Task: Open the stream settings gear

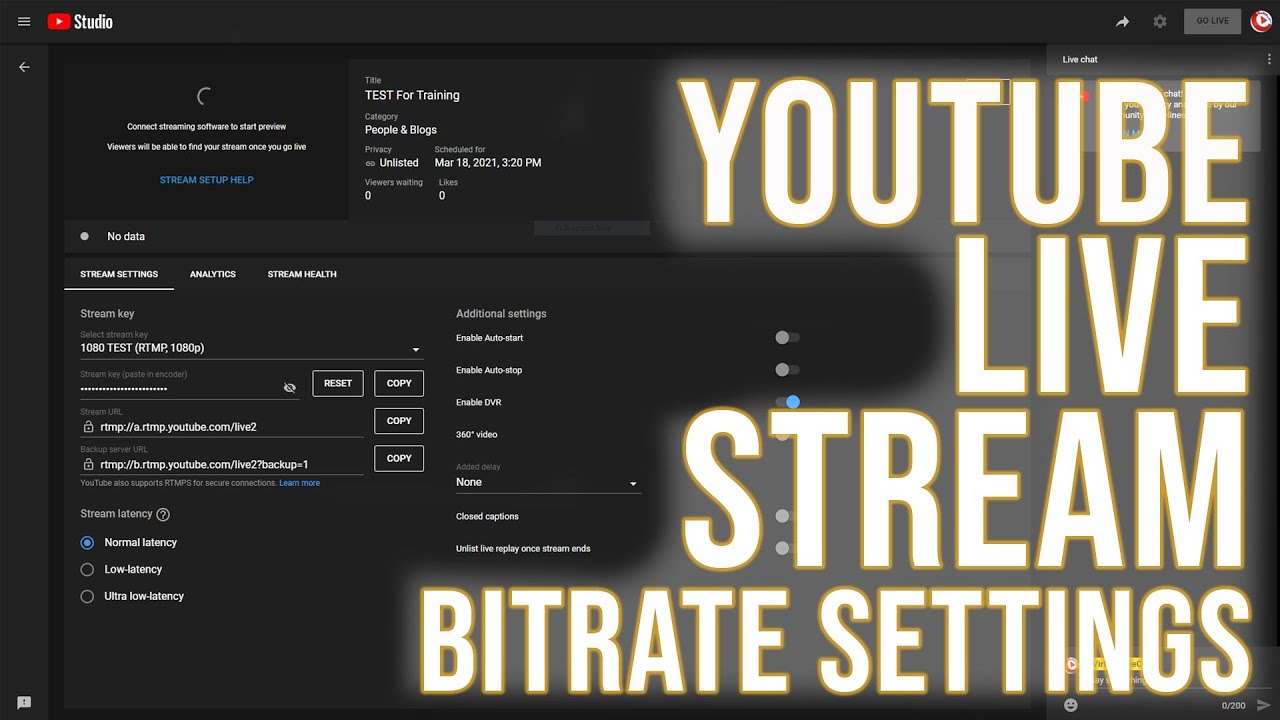Action: click(1160, 21)
